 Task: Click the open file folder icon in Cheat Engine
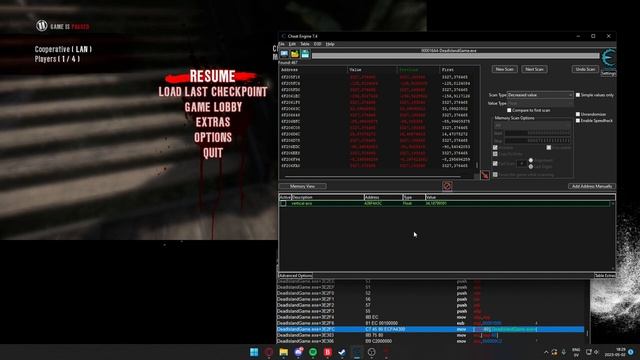(x=295, y=54)
